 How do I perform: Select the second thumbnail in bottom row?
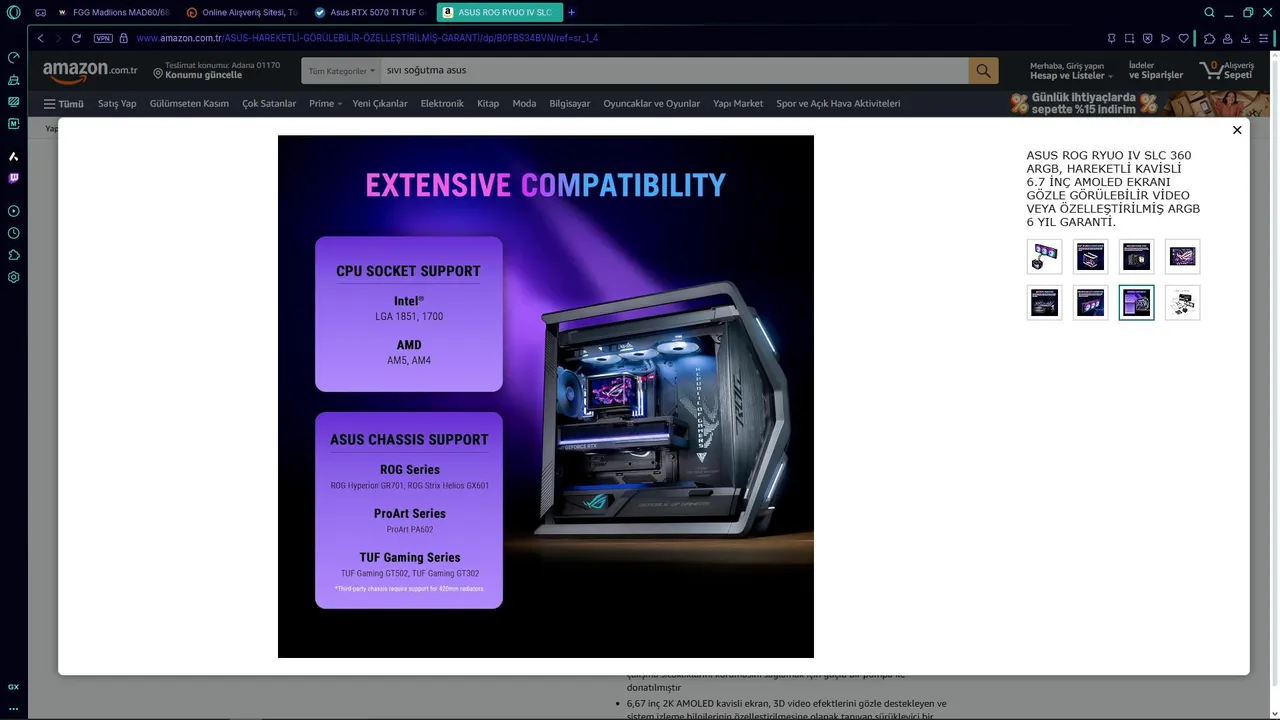(x=1090, y=303)
